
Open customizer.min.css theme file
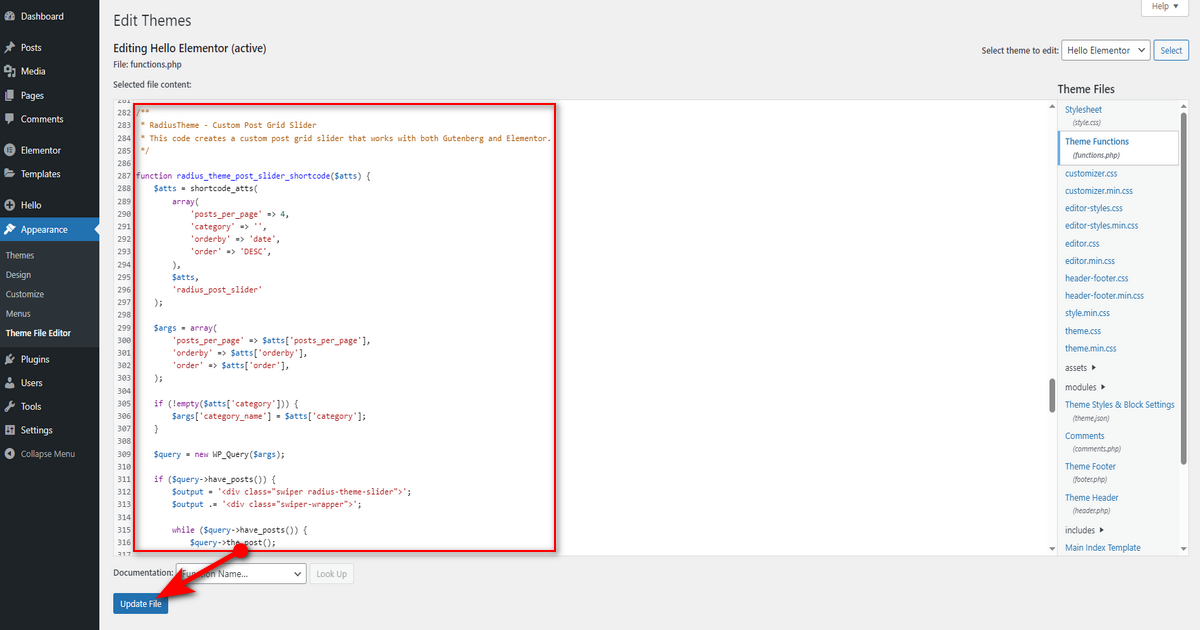[1099, 191]
